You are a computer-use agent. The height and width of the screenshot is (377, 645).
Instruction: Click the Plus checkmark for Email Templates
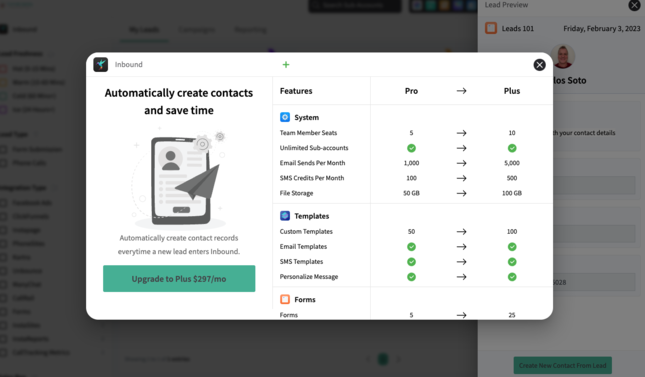coord(512,247)
